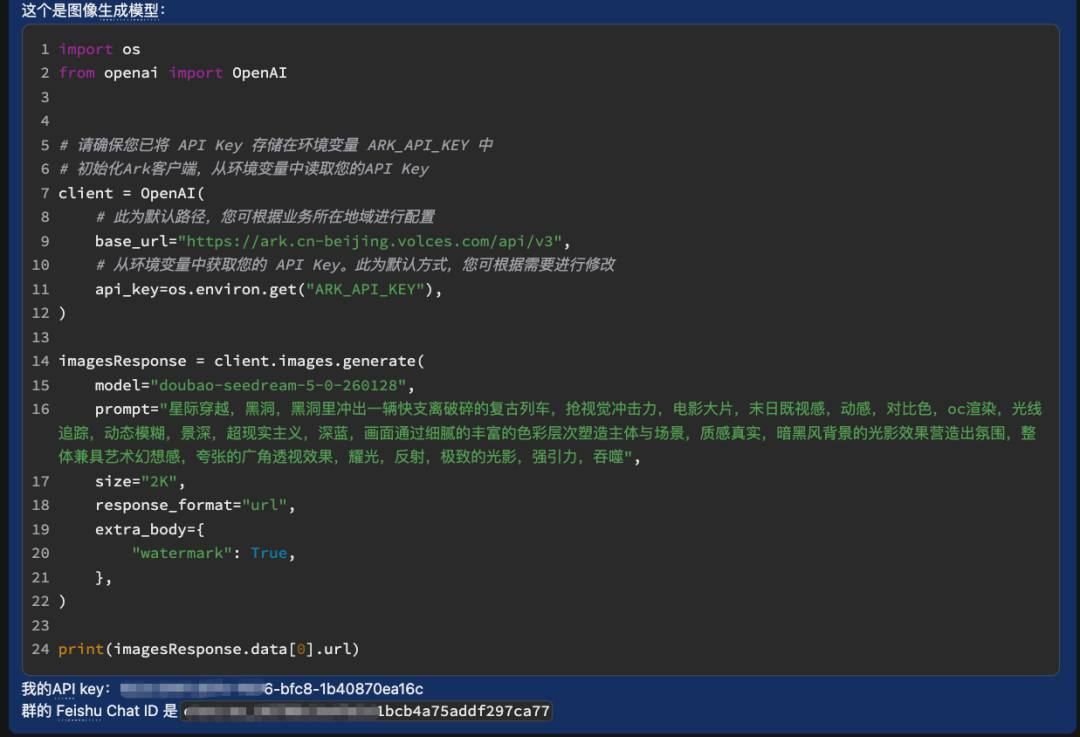
Task: Click the chat ID ending "1bcb4a75addf297ca77"
Action: point(367,711)
